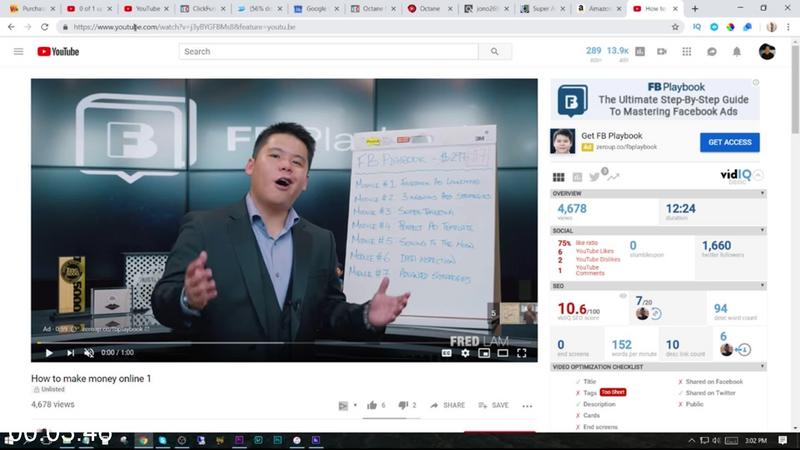
Task: Open the account avatar menu
Action: (767, 52)
